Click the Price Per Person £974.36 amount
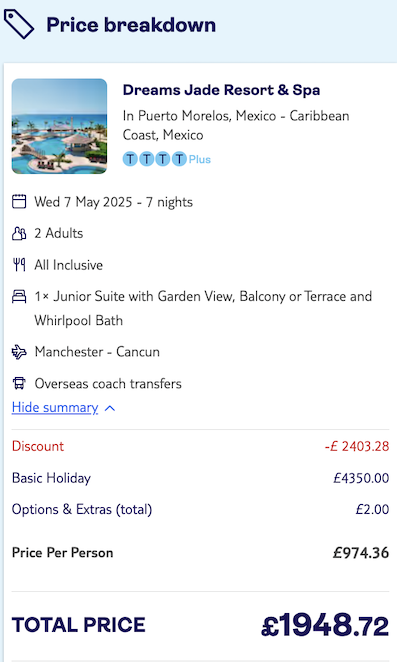 [361, 553]
